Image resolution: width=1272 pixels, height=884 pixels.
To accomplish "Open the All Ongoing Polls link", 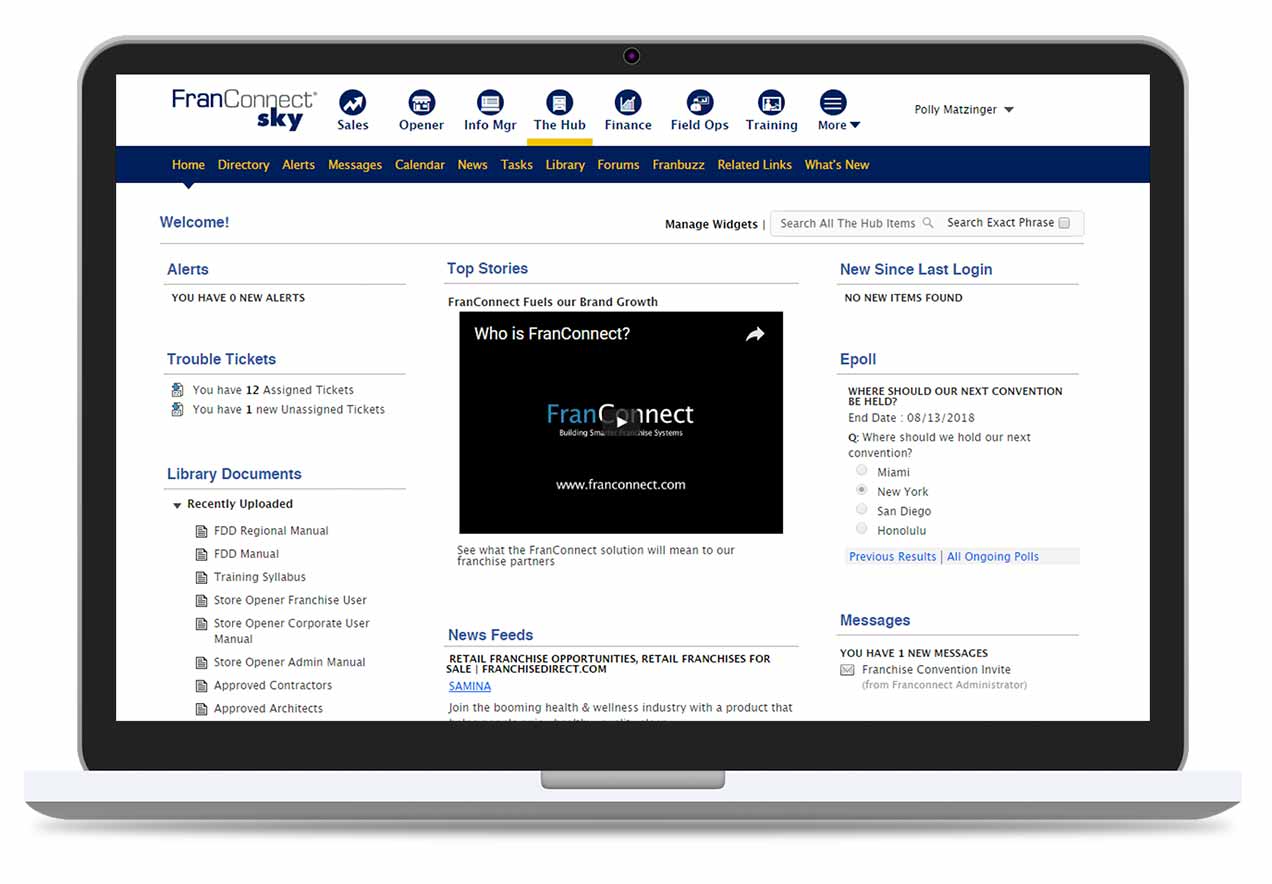I will [993, 557].
